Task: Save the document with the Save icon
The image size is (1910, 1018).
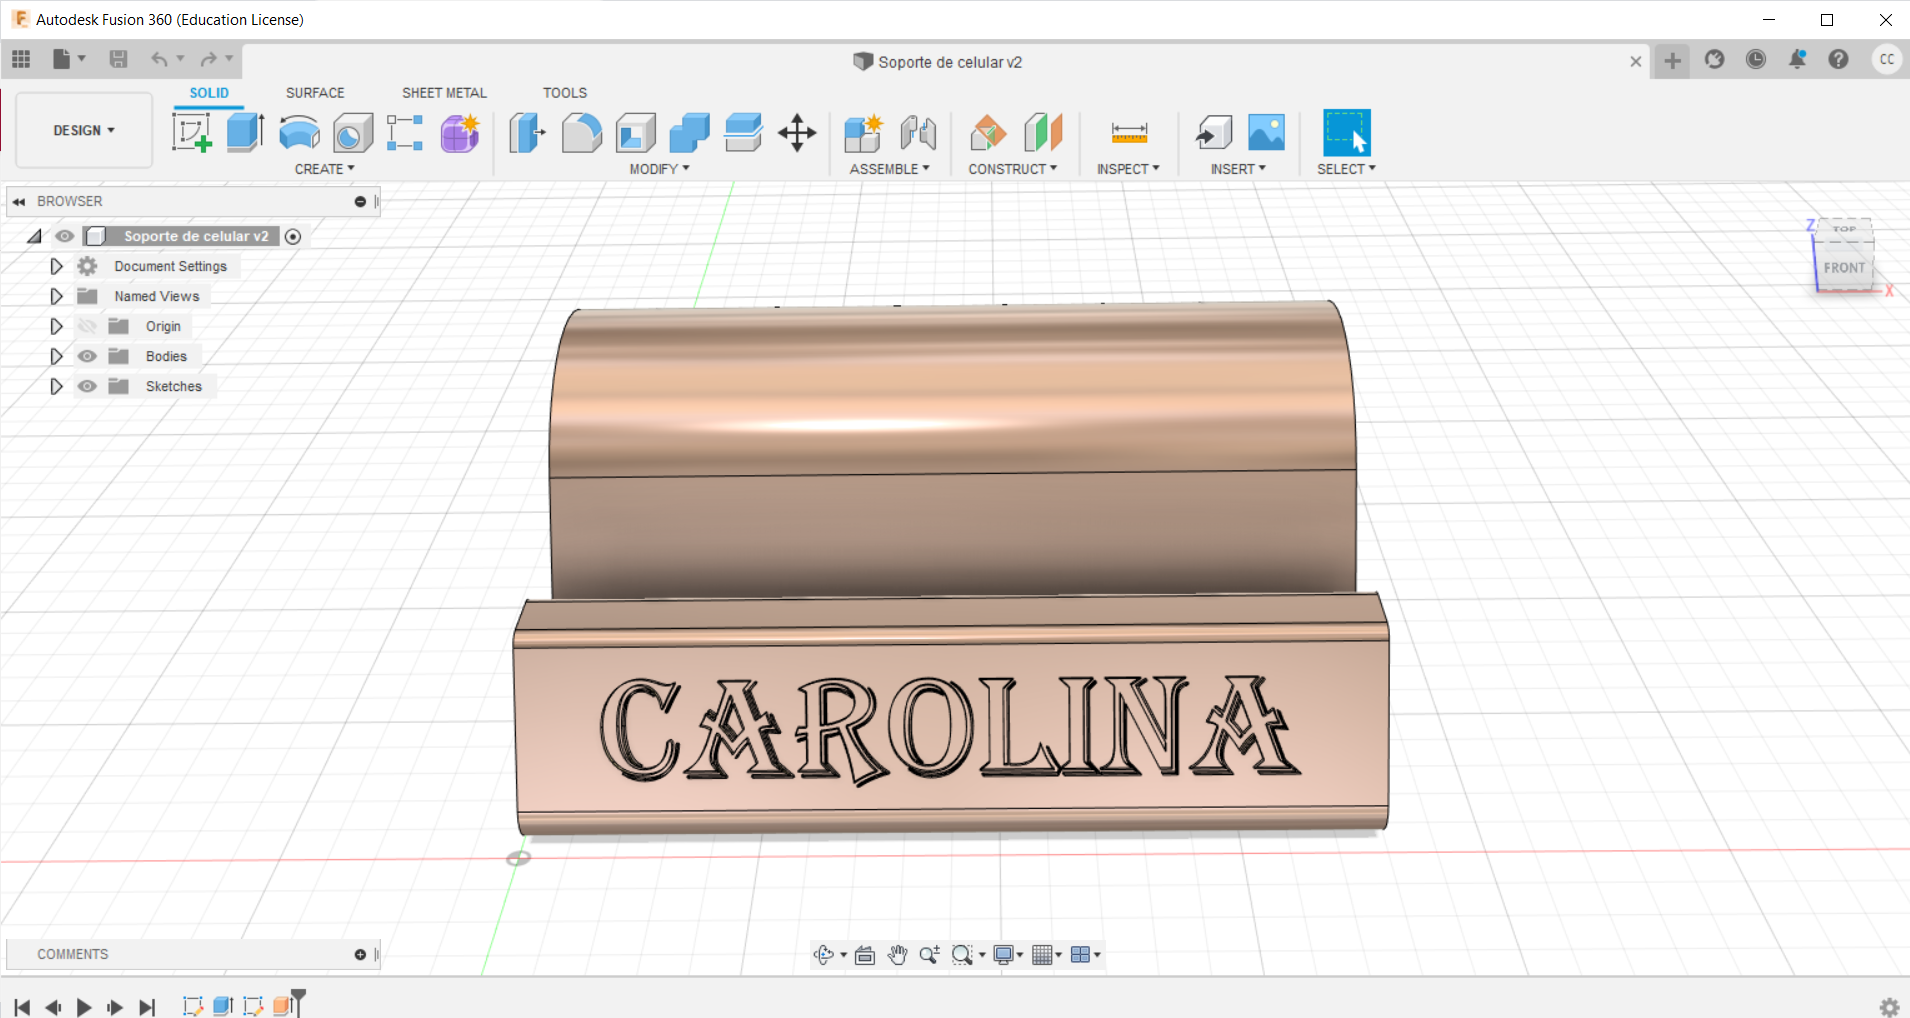Action: click(x=118, y=59)
